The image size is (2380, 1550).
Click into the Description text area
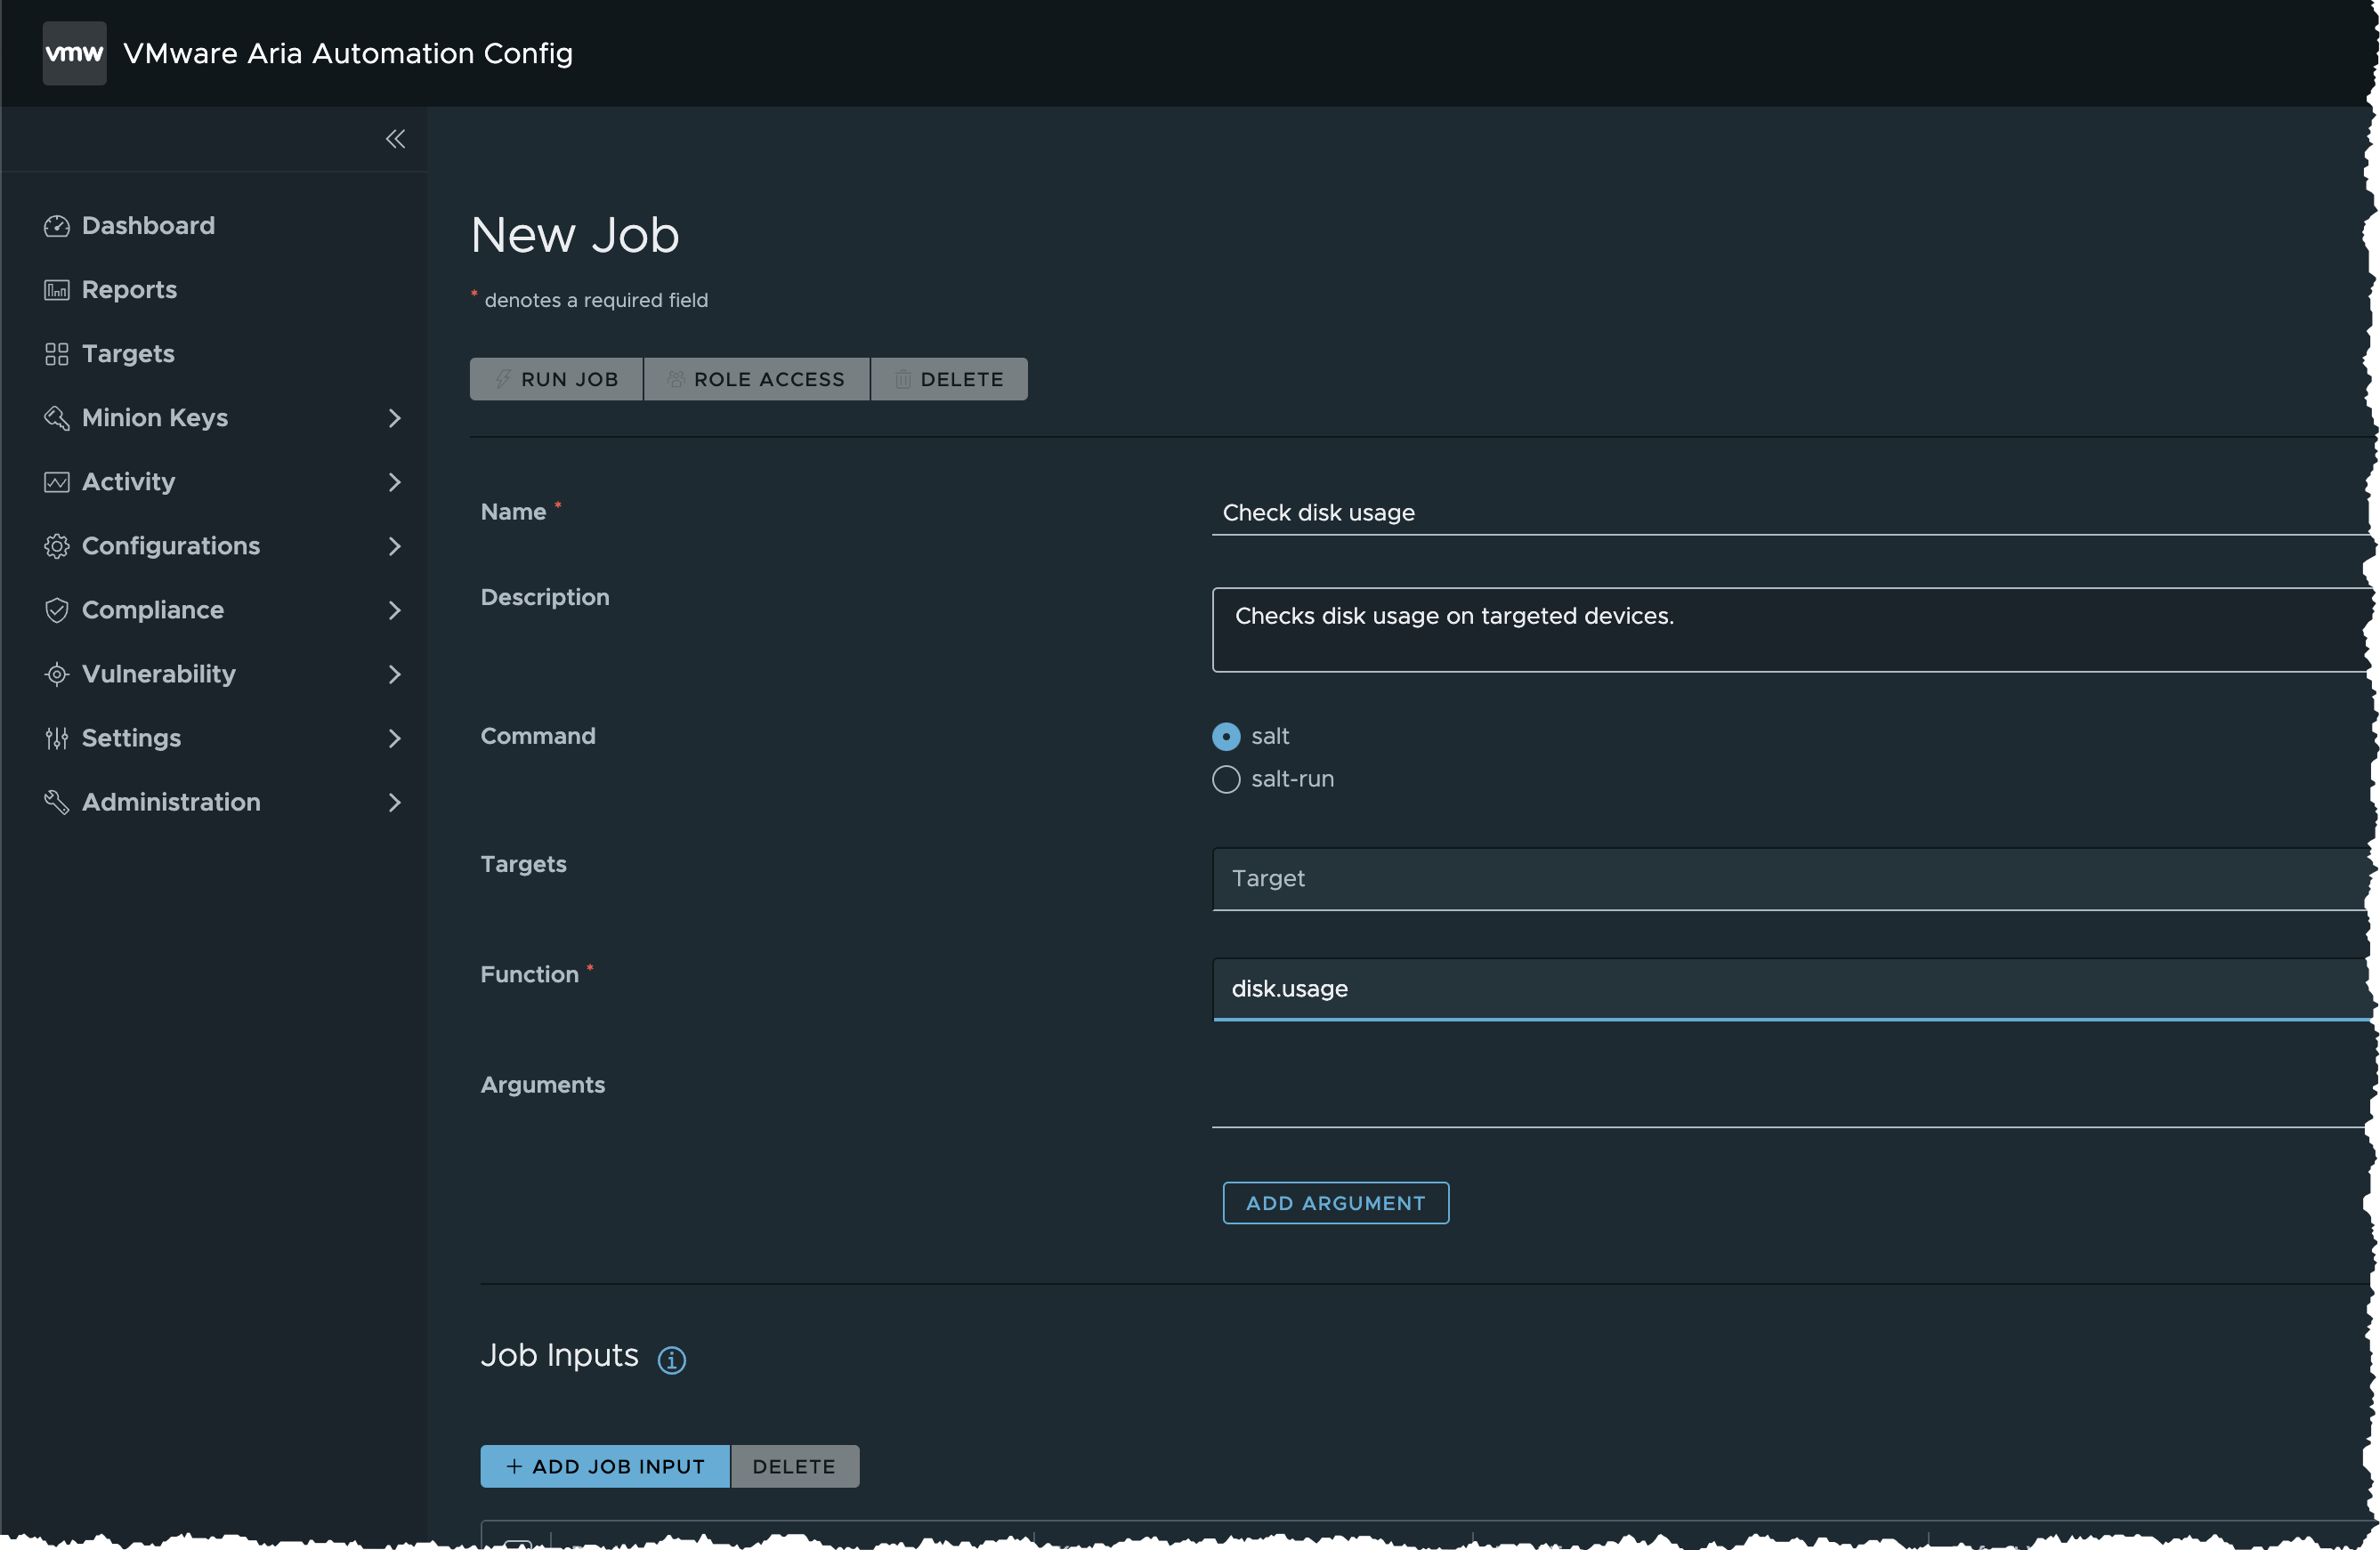[1791, 630]
